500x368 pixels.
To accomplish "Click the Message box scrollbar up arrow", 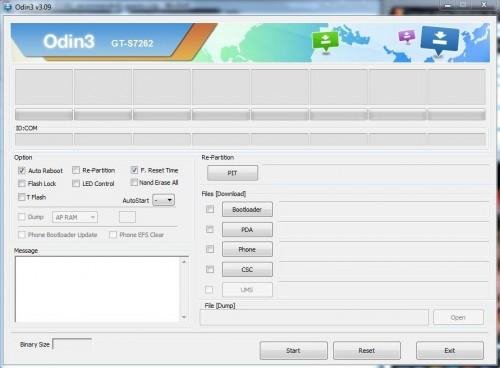I will pyautogui.click(x=184, y=262).
